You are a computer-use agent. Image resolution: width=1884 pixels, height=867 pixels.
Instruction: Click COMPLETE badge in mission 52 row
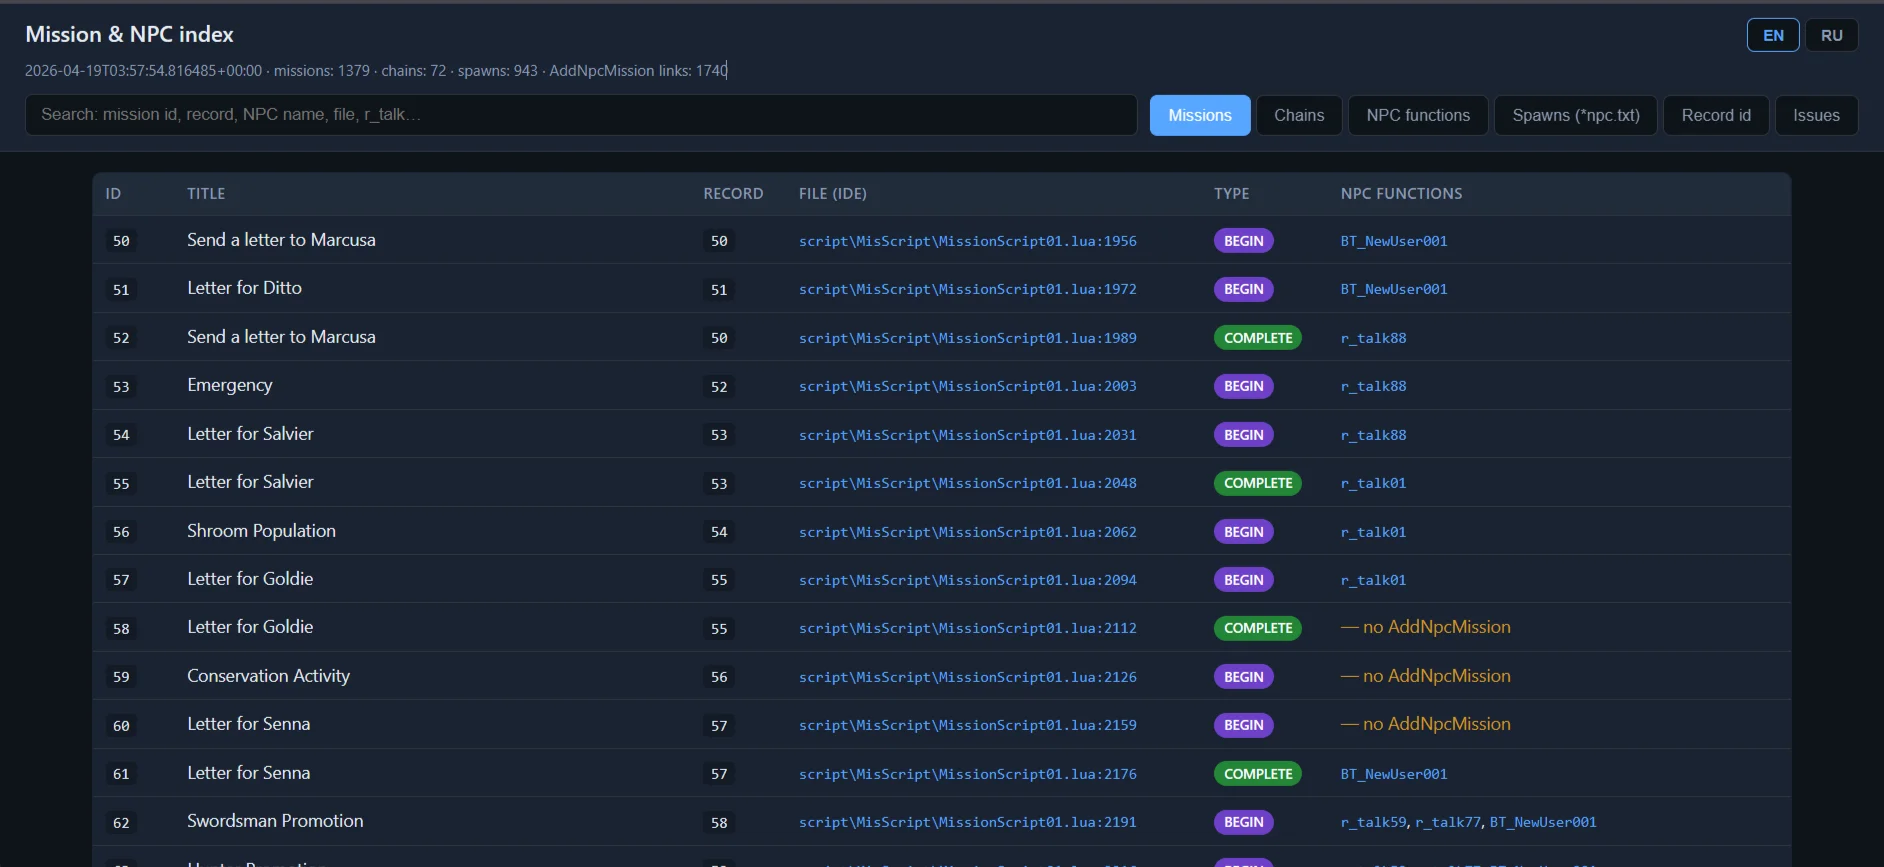point(1257,338)
